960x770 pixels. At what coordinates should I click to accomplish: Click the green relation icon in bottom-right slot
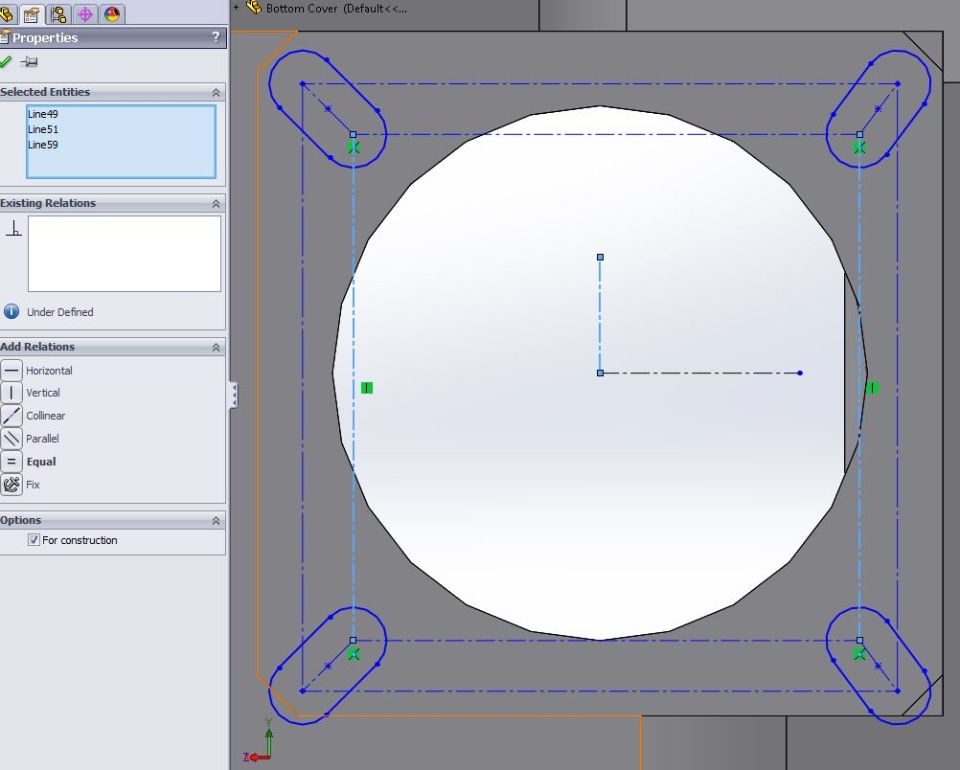tap(860, 654)
